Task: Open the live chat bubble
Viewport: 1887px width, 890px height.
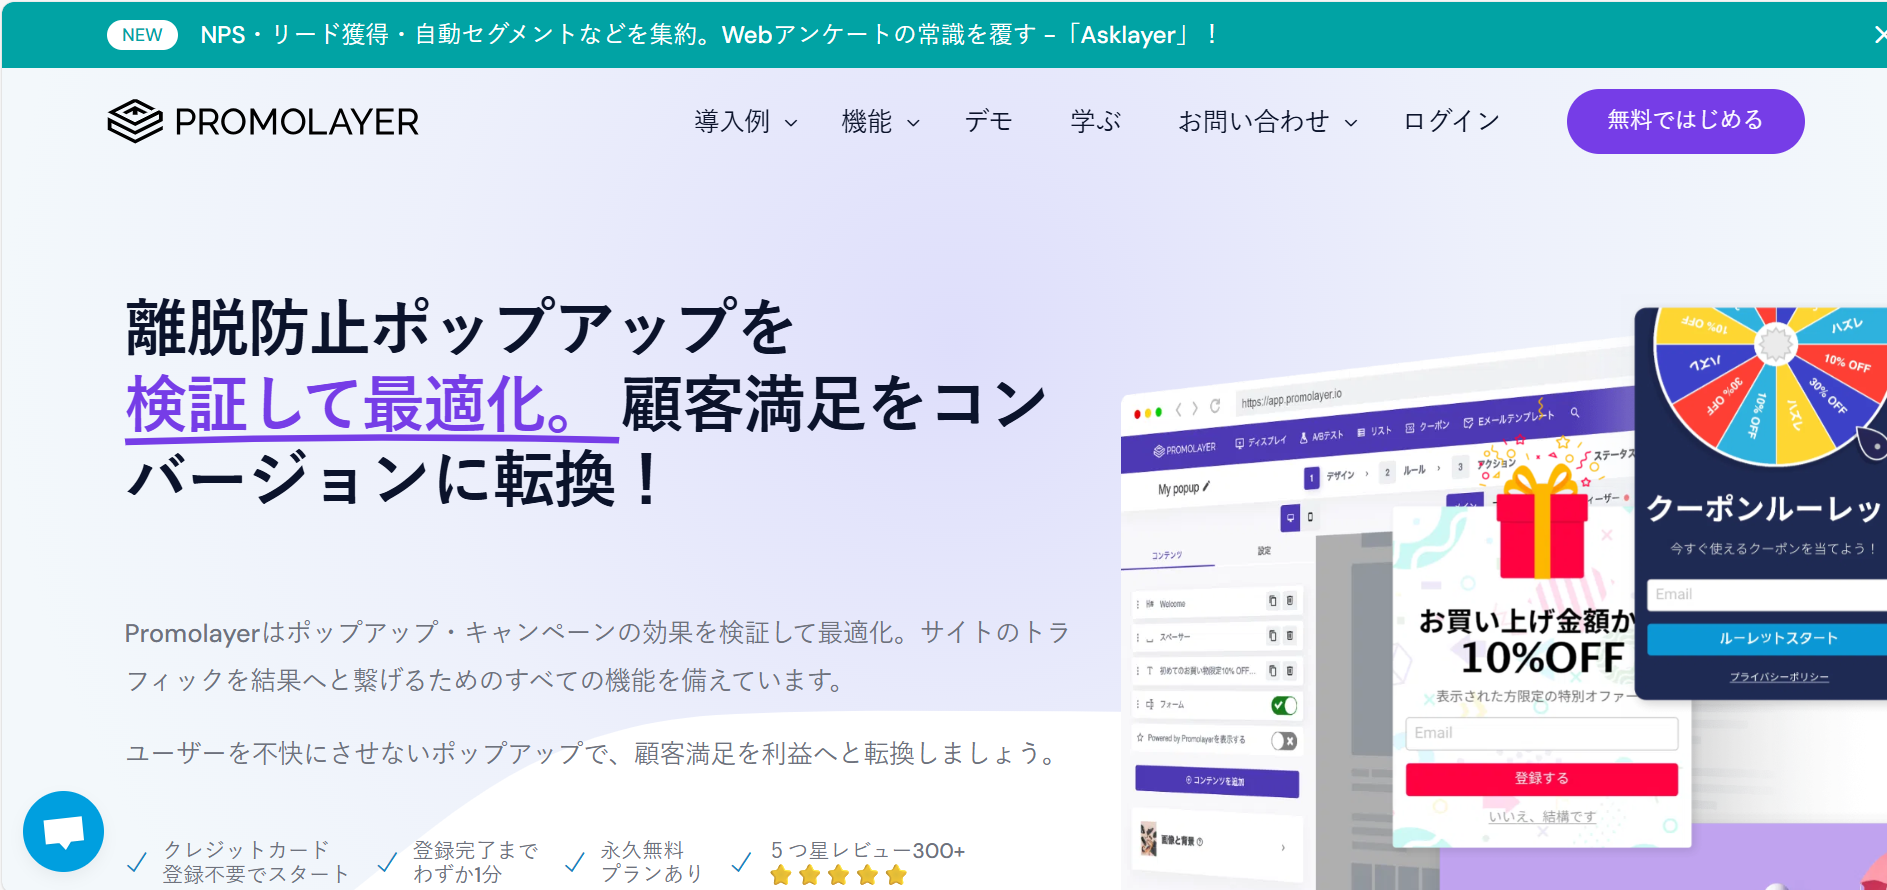Action: coord(63,831)
